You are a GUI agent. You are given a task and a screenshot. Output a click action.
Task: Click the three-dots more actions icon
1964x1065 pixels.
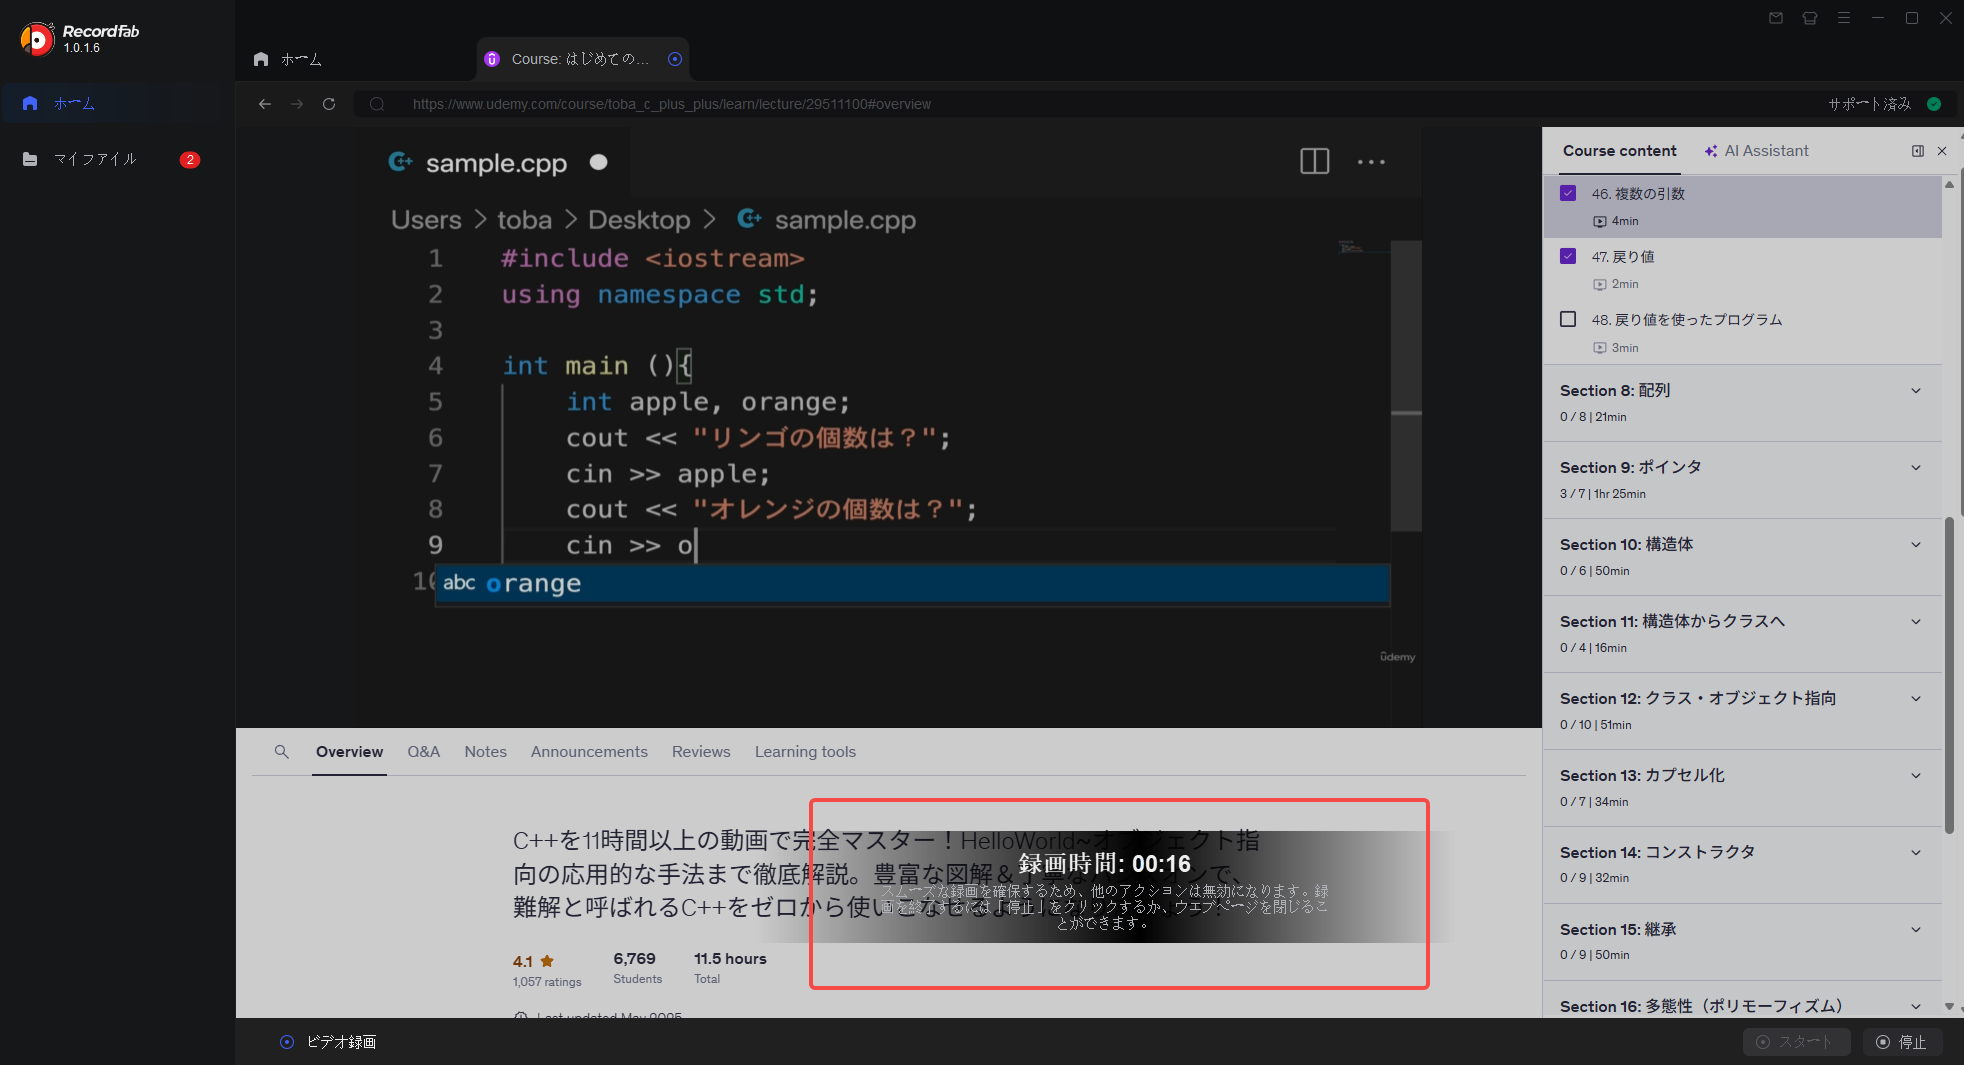pyautogui.click(x=1371, y=162)
